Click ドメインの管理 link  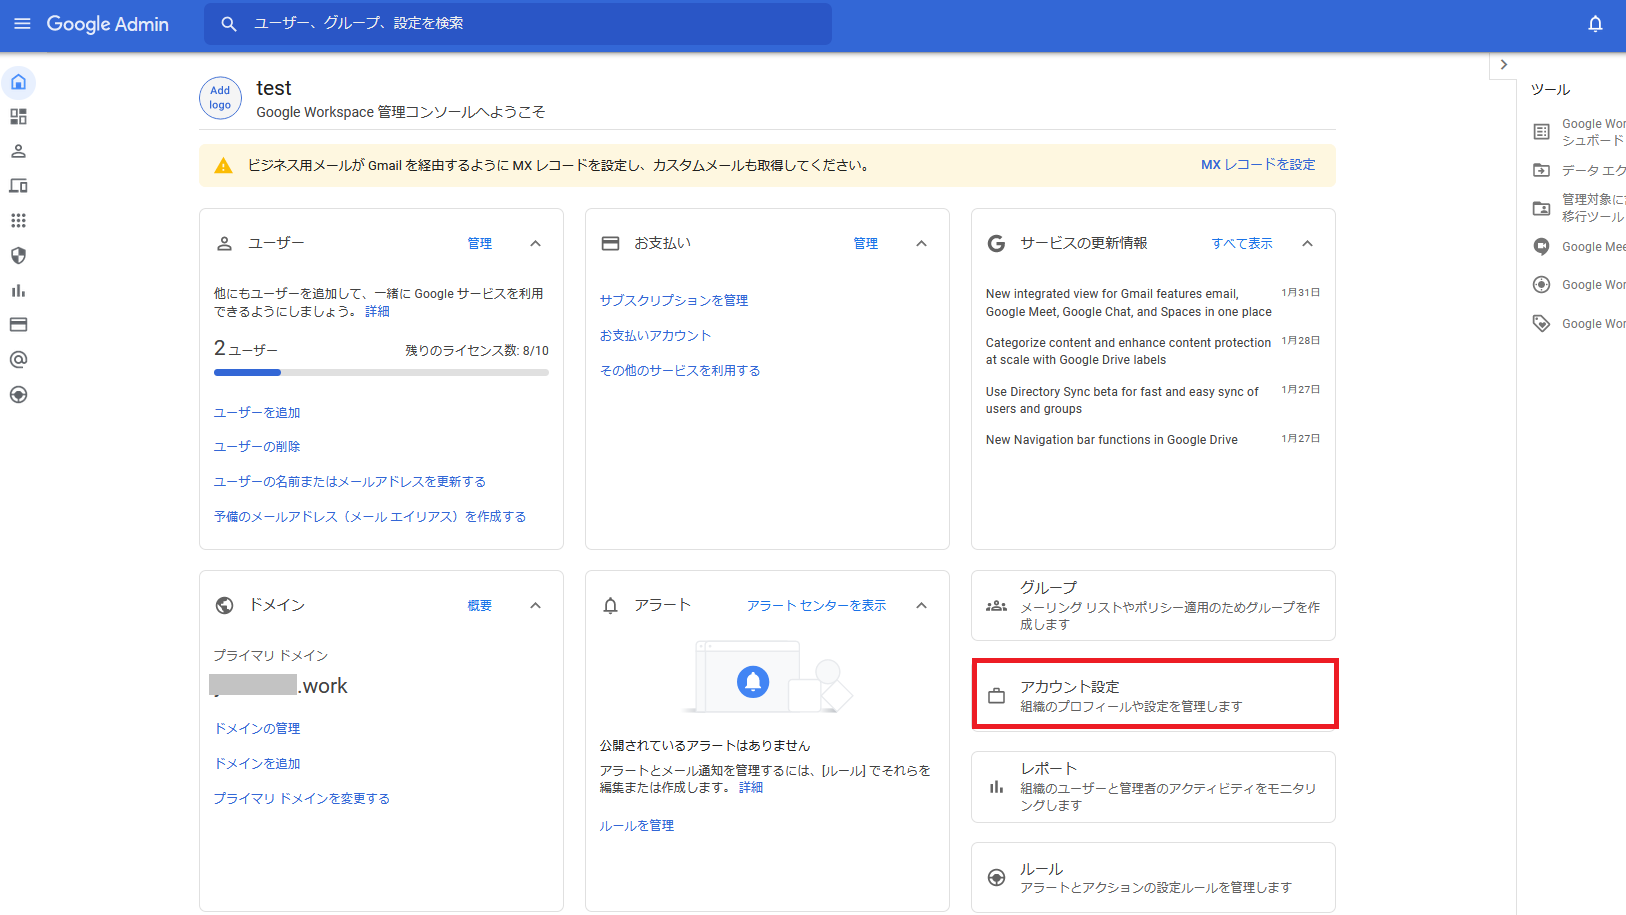(x=257, y=729)
